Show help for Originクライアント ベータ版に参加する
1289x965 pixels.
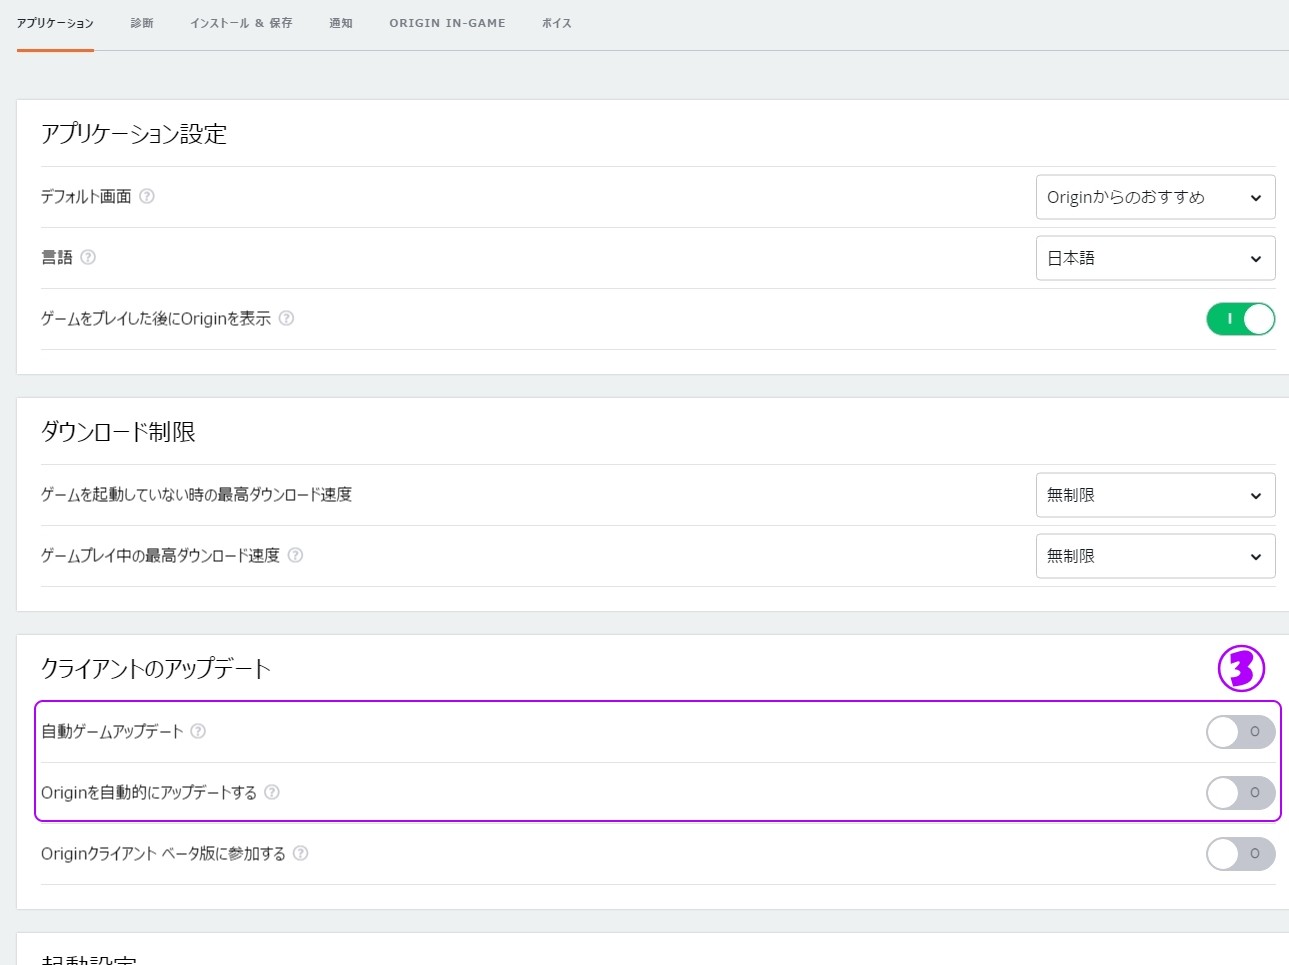(x=300, y=853)
